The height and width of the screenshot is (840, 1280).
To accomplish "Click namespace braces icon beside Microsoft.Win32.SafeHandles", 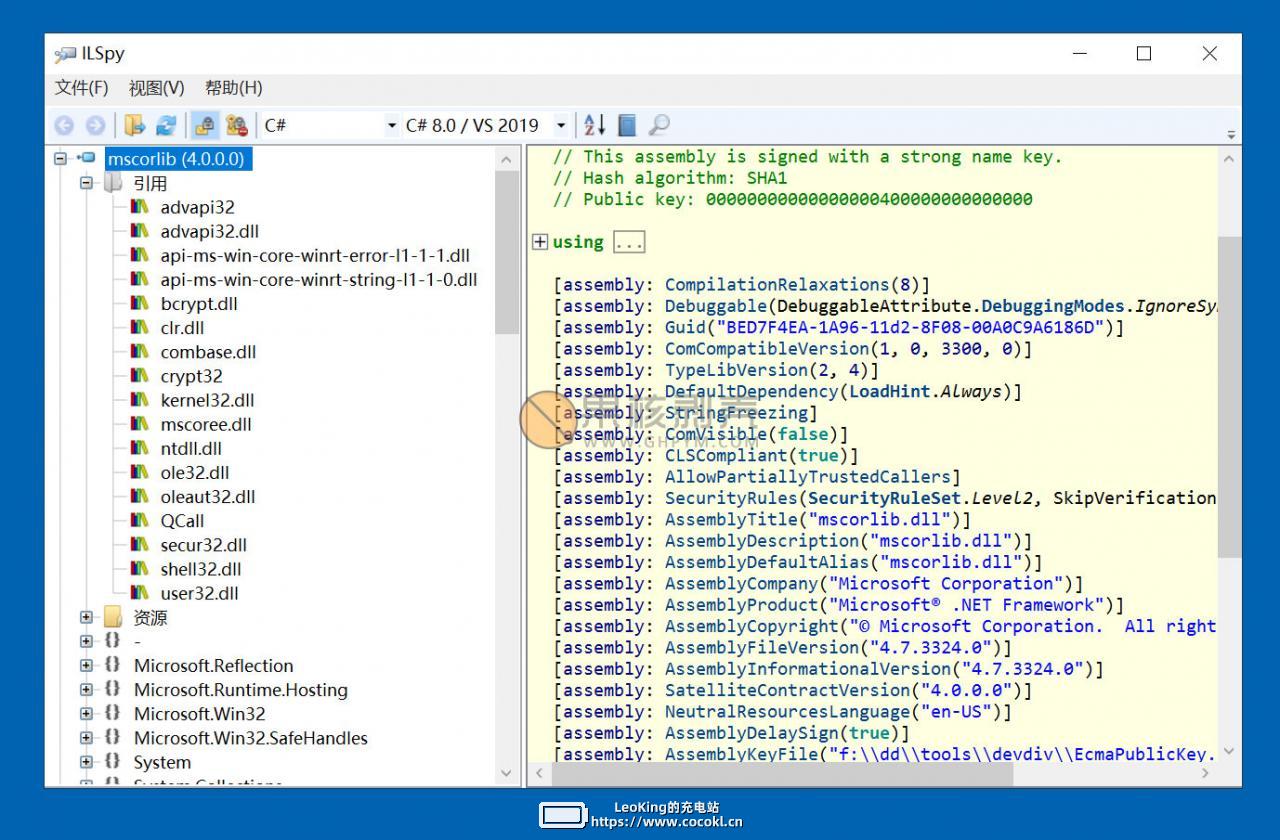I will pyautogui.click(x=113, y=737).
